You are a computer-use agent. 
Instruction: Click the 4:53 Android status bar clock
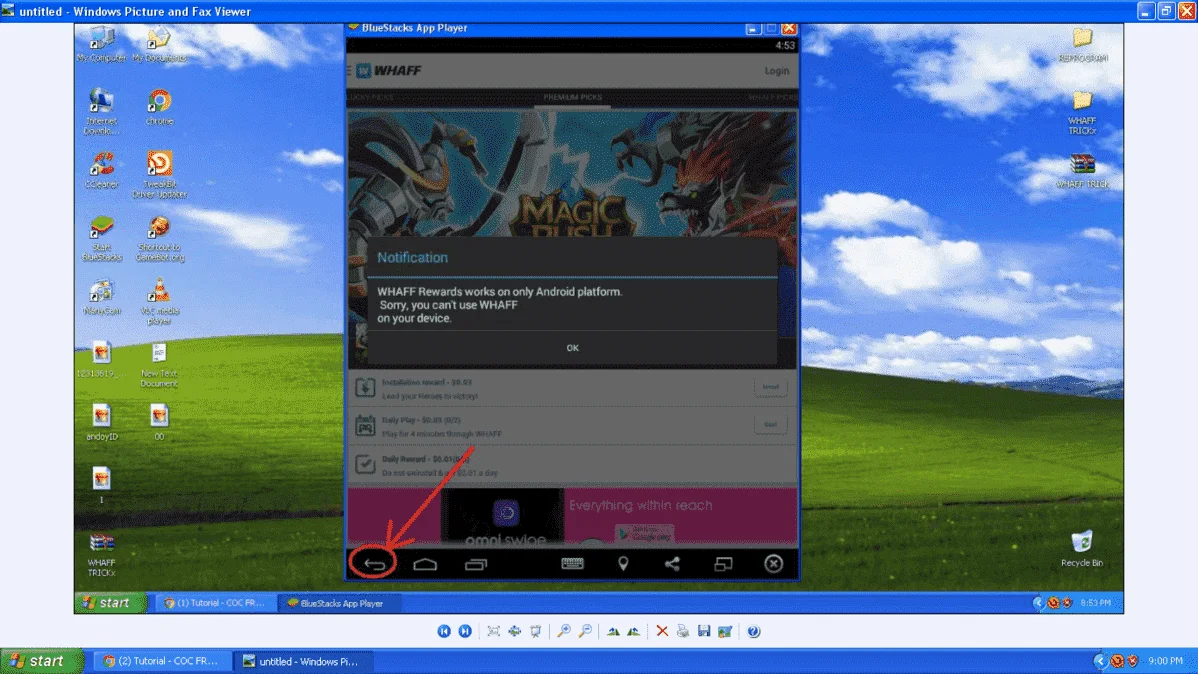[785, 45]
